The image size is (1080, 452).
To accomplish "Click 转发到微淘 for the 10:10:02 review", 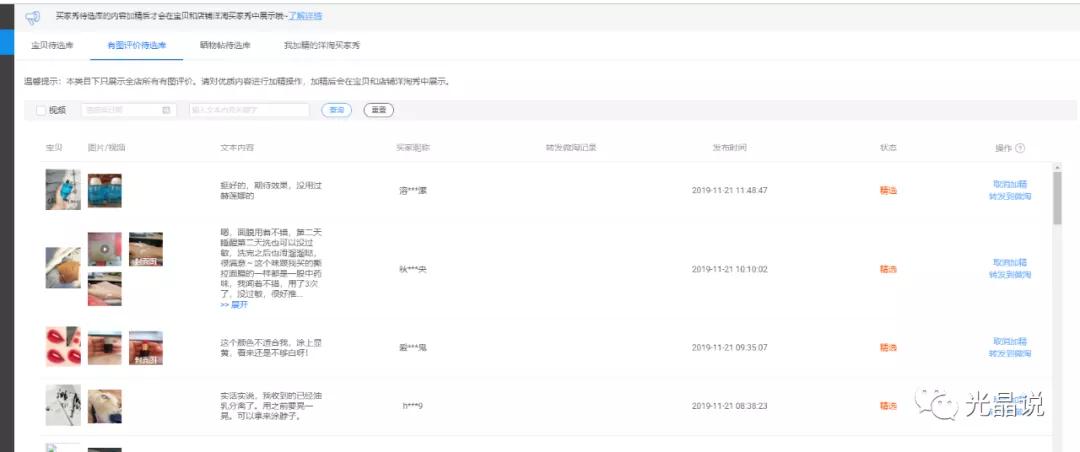I will (1010, 275).
